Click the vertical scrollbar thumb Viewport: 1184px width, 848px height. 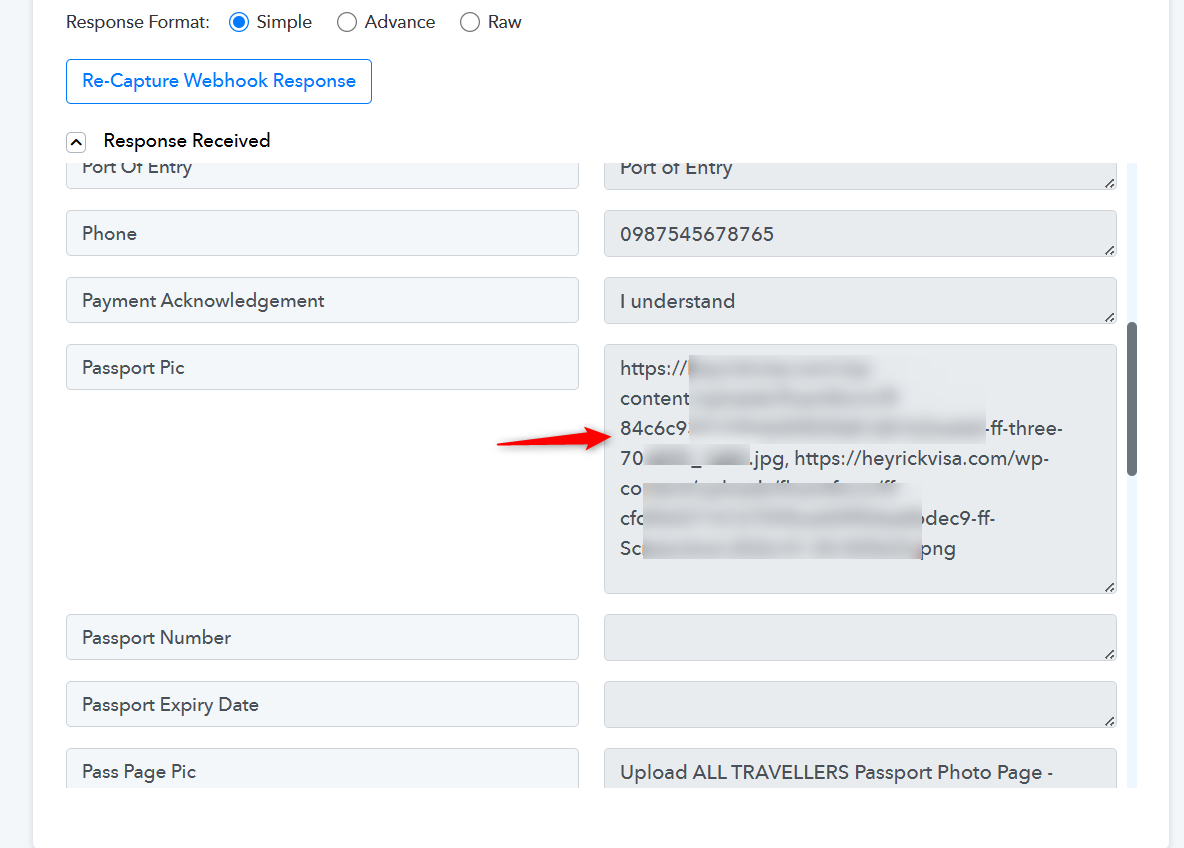[x=1132, y=398]
